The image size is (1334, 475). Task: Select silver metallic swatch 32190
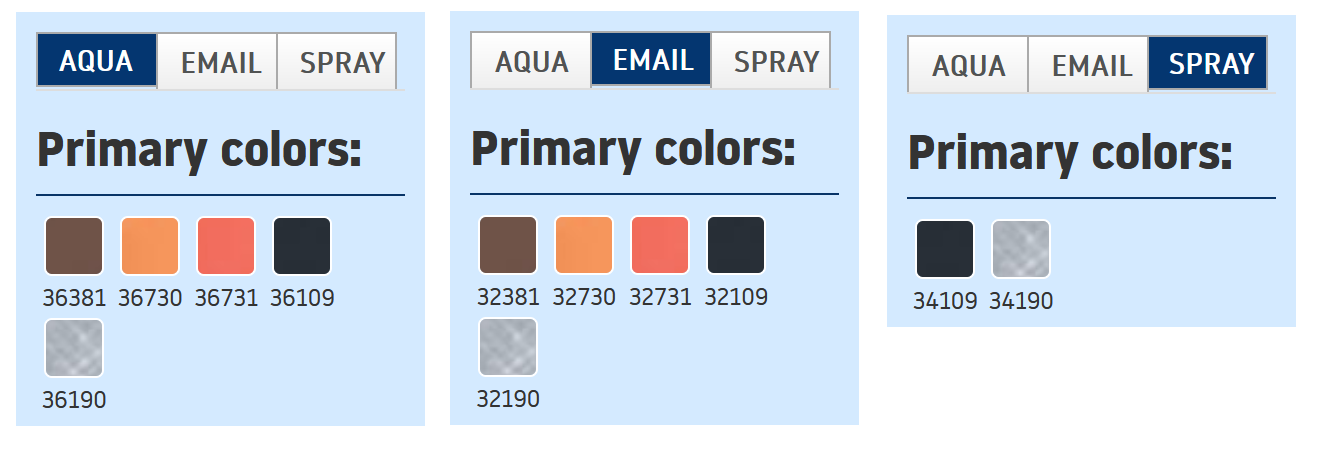[x=508, y=347]
